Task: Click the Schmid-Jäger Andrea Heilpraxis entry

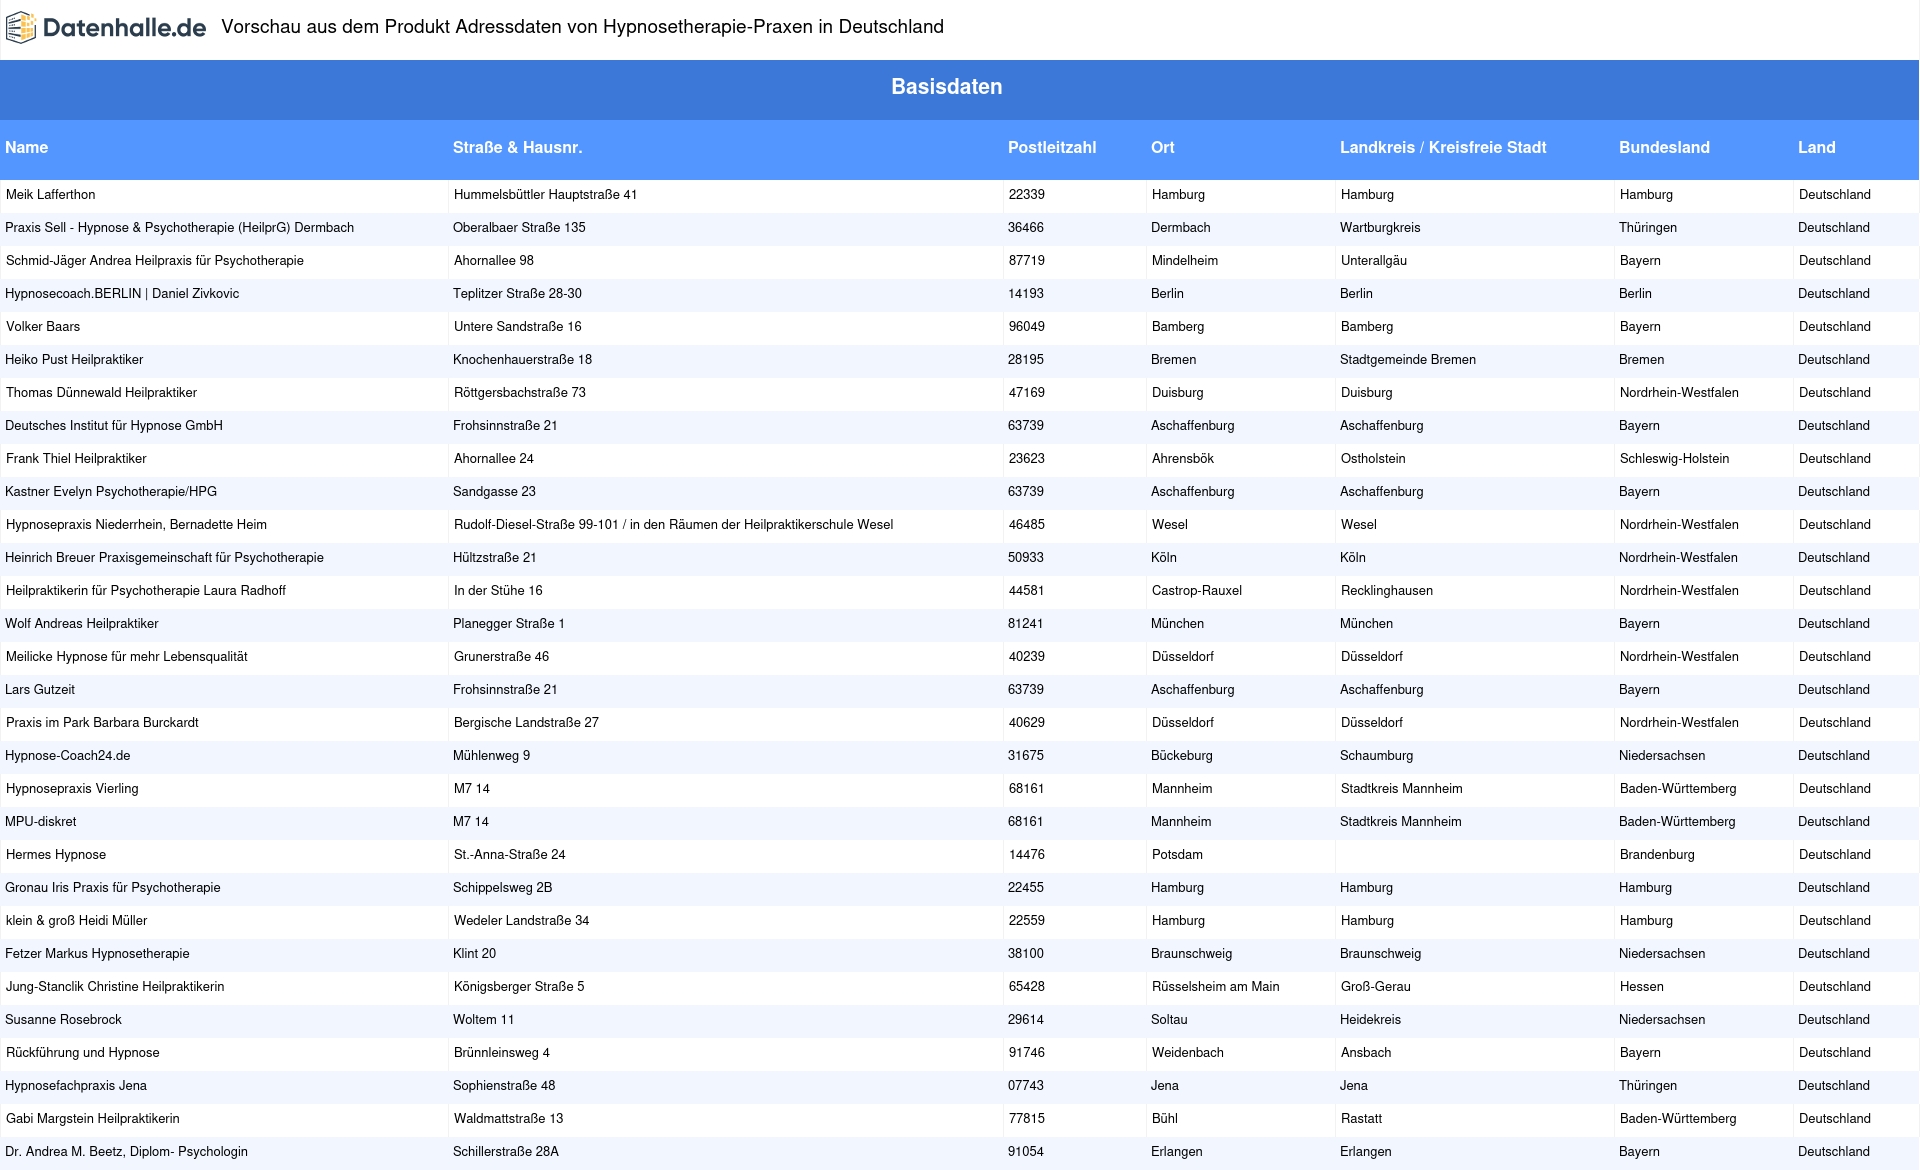Action: point(155,261)
